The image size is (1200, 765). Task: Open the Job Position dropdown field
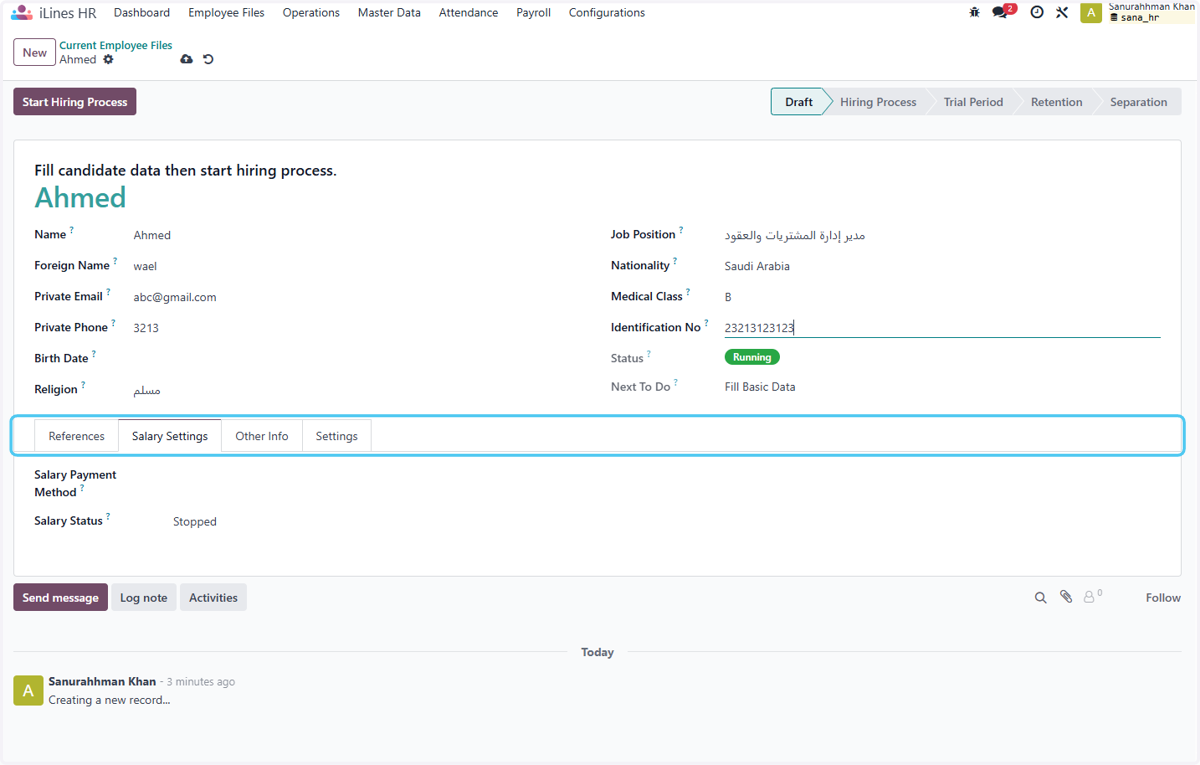pos(942,235)
